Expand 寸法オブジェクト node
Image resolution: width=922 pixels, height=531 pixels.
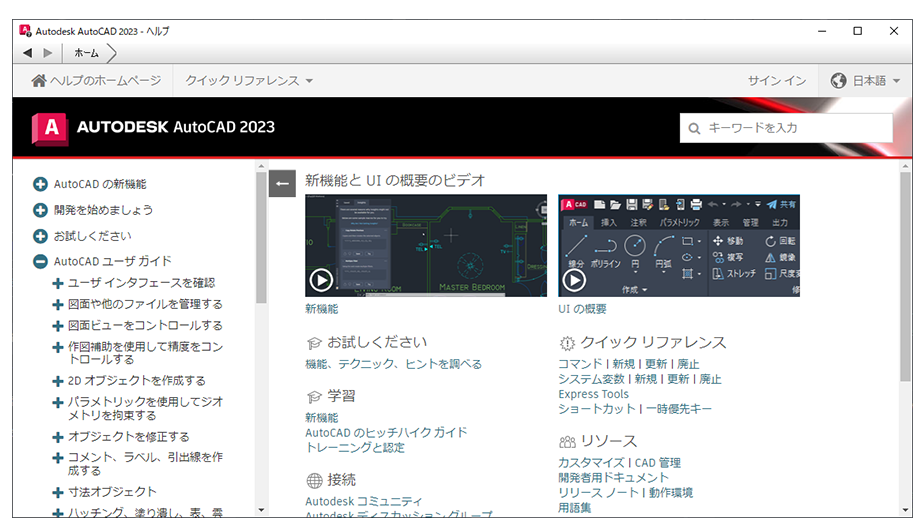click(58, 492)
